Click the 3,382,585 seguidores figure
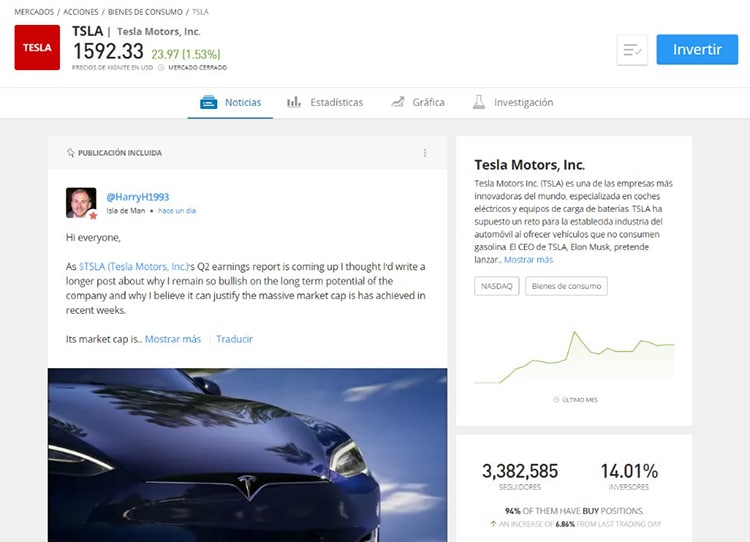750x542 pixels. [520, 471]
